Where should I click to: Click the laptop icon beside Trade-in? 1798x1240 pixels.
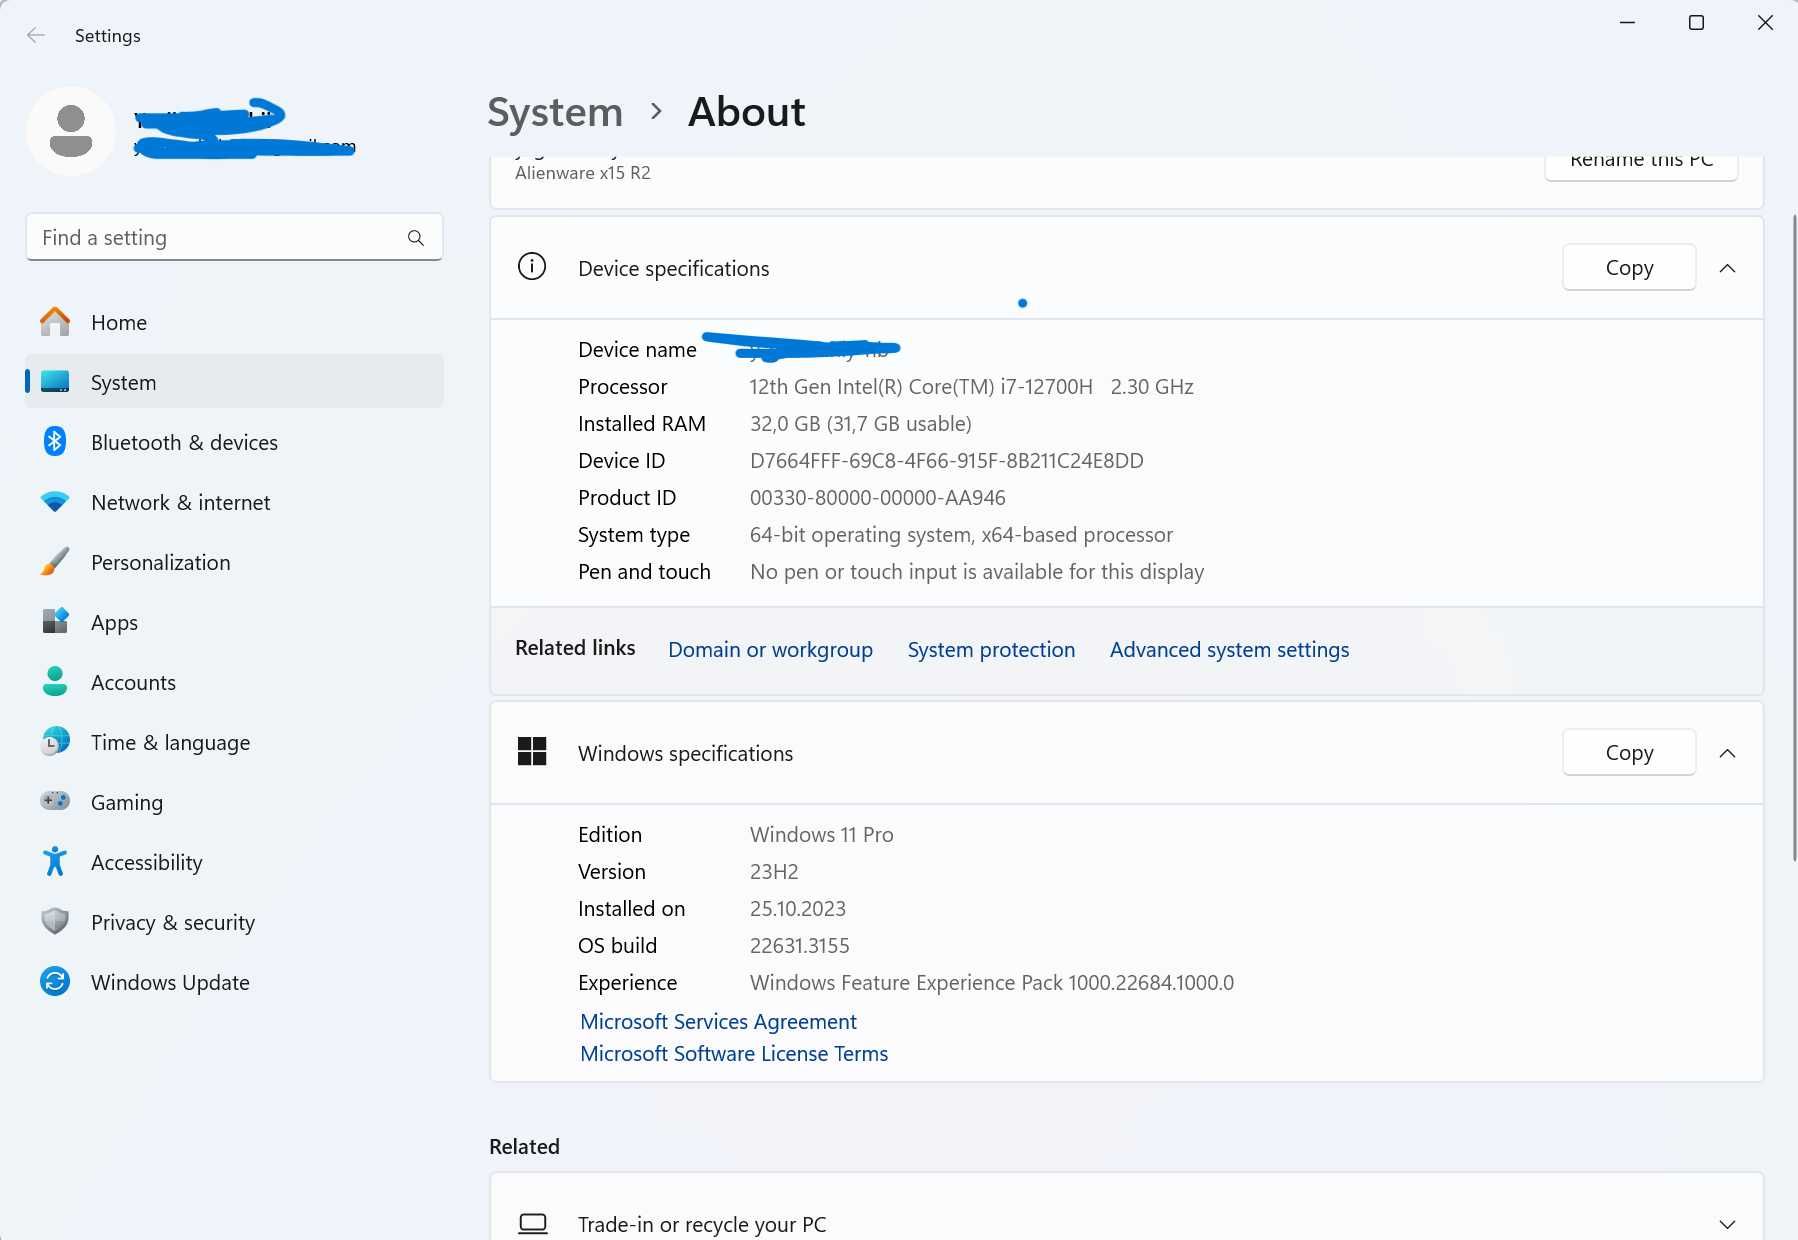(x=533, y=1224)
